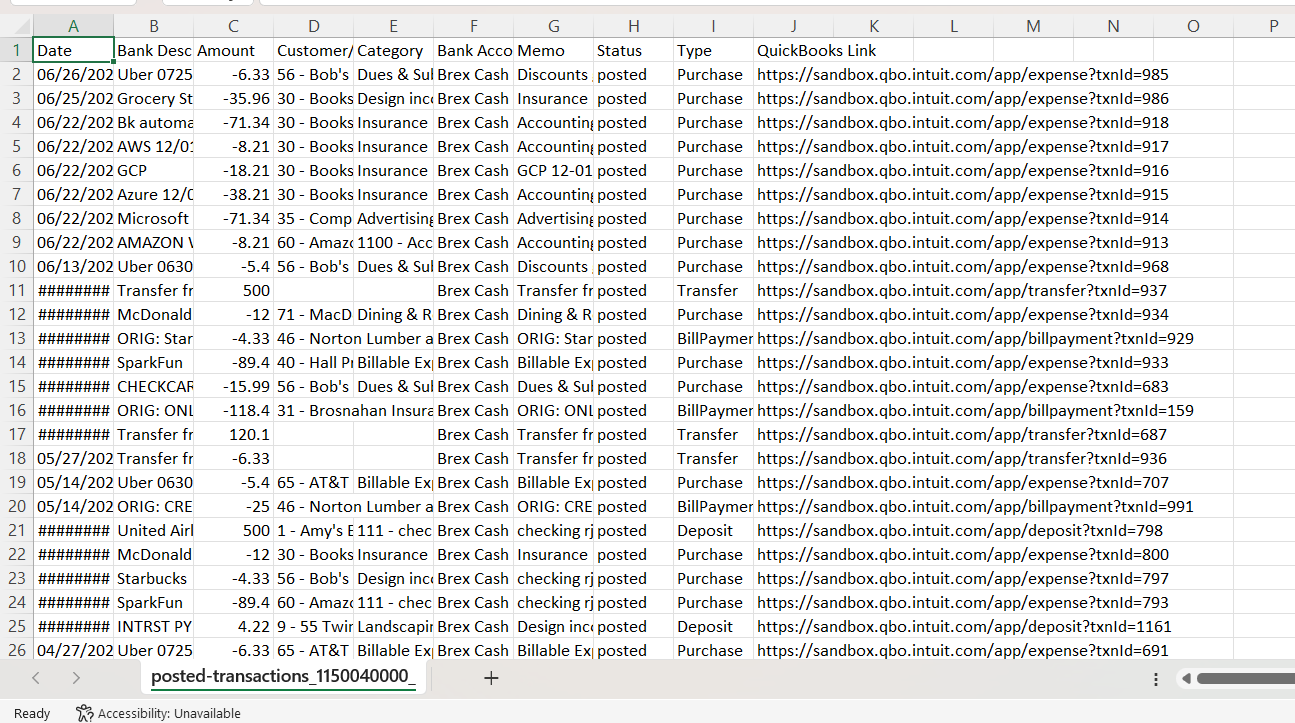Select the CHECKCAR description cell
The height and width of the screenshot is (723, 1295).
(153, 386)
